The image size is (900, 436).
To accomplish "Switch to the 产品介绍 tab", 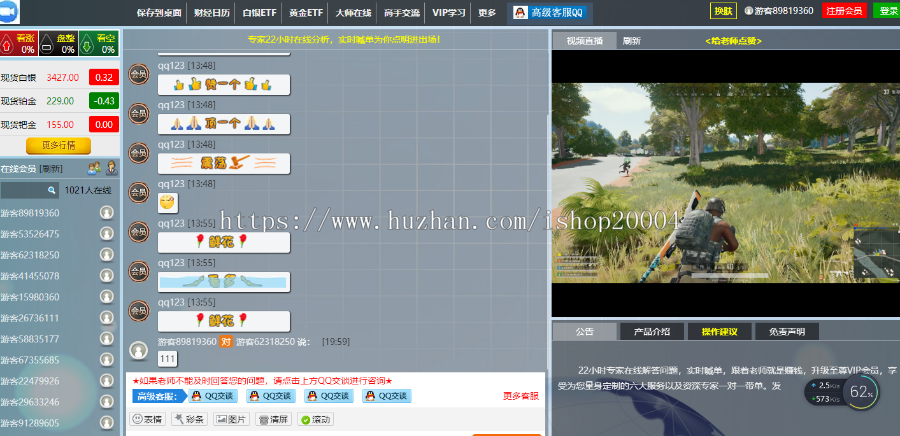I will (651, 332).
